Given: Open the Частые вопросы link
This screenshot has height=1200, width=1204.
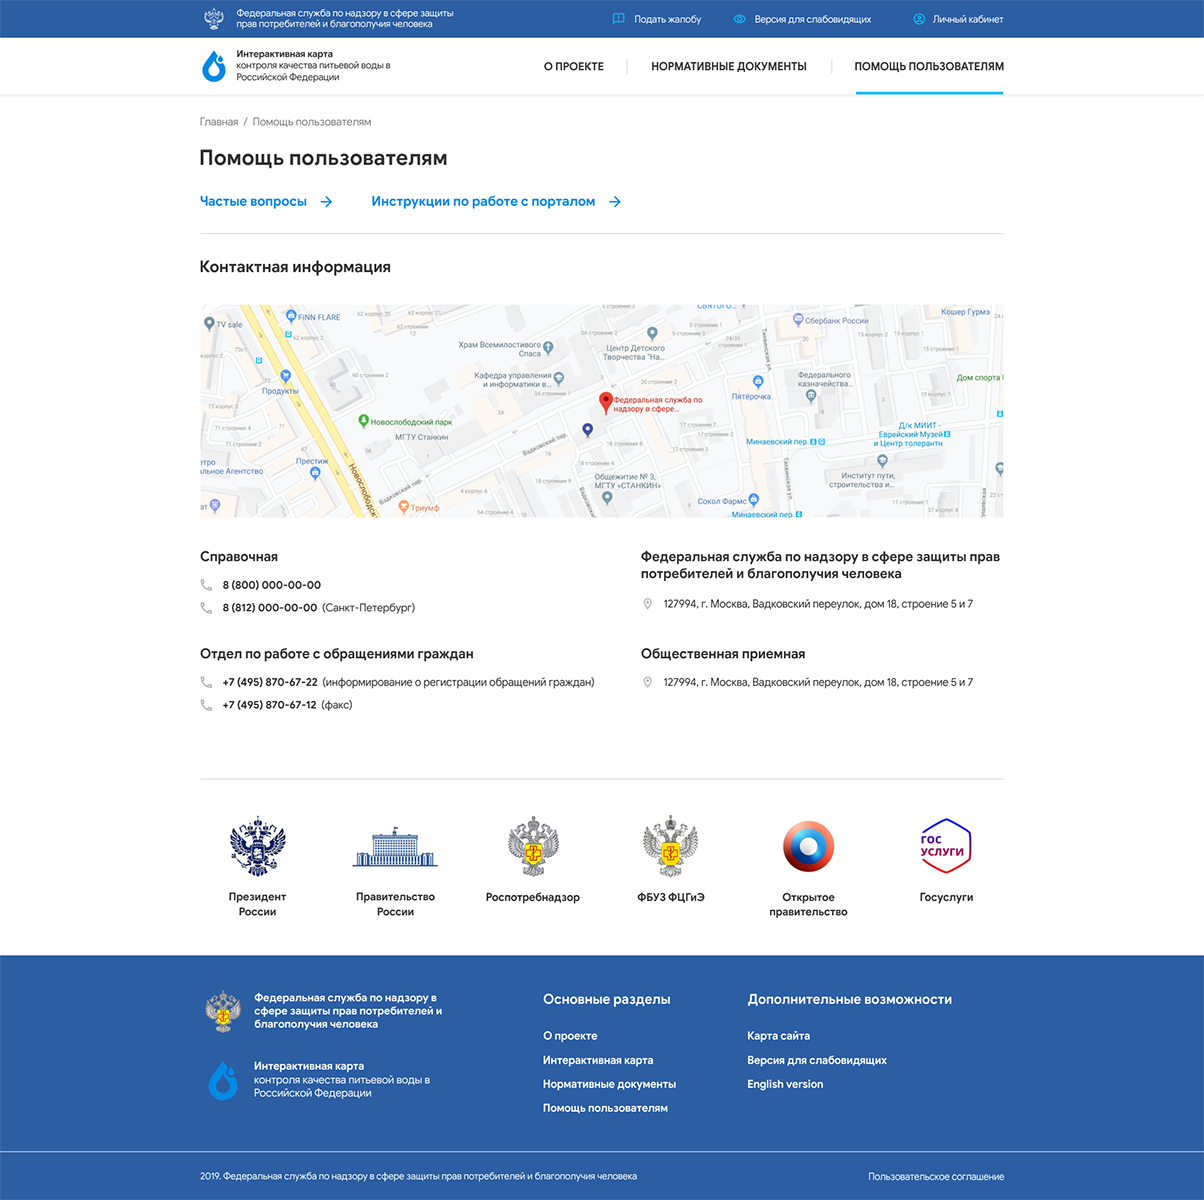Looking at the screenshot, I should tap(253, 201).
